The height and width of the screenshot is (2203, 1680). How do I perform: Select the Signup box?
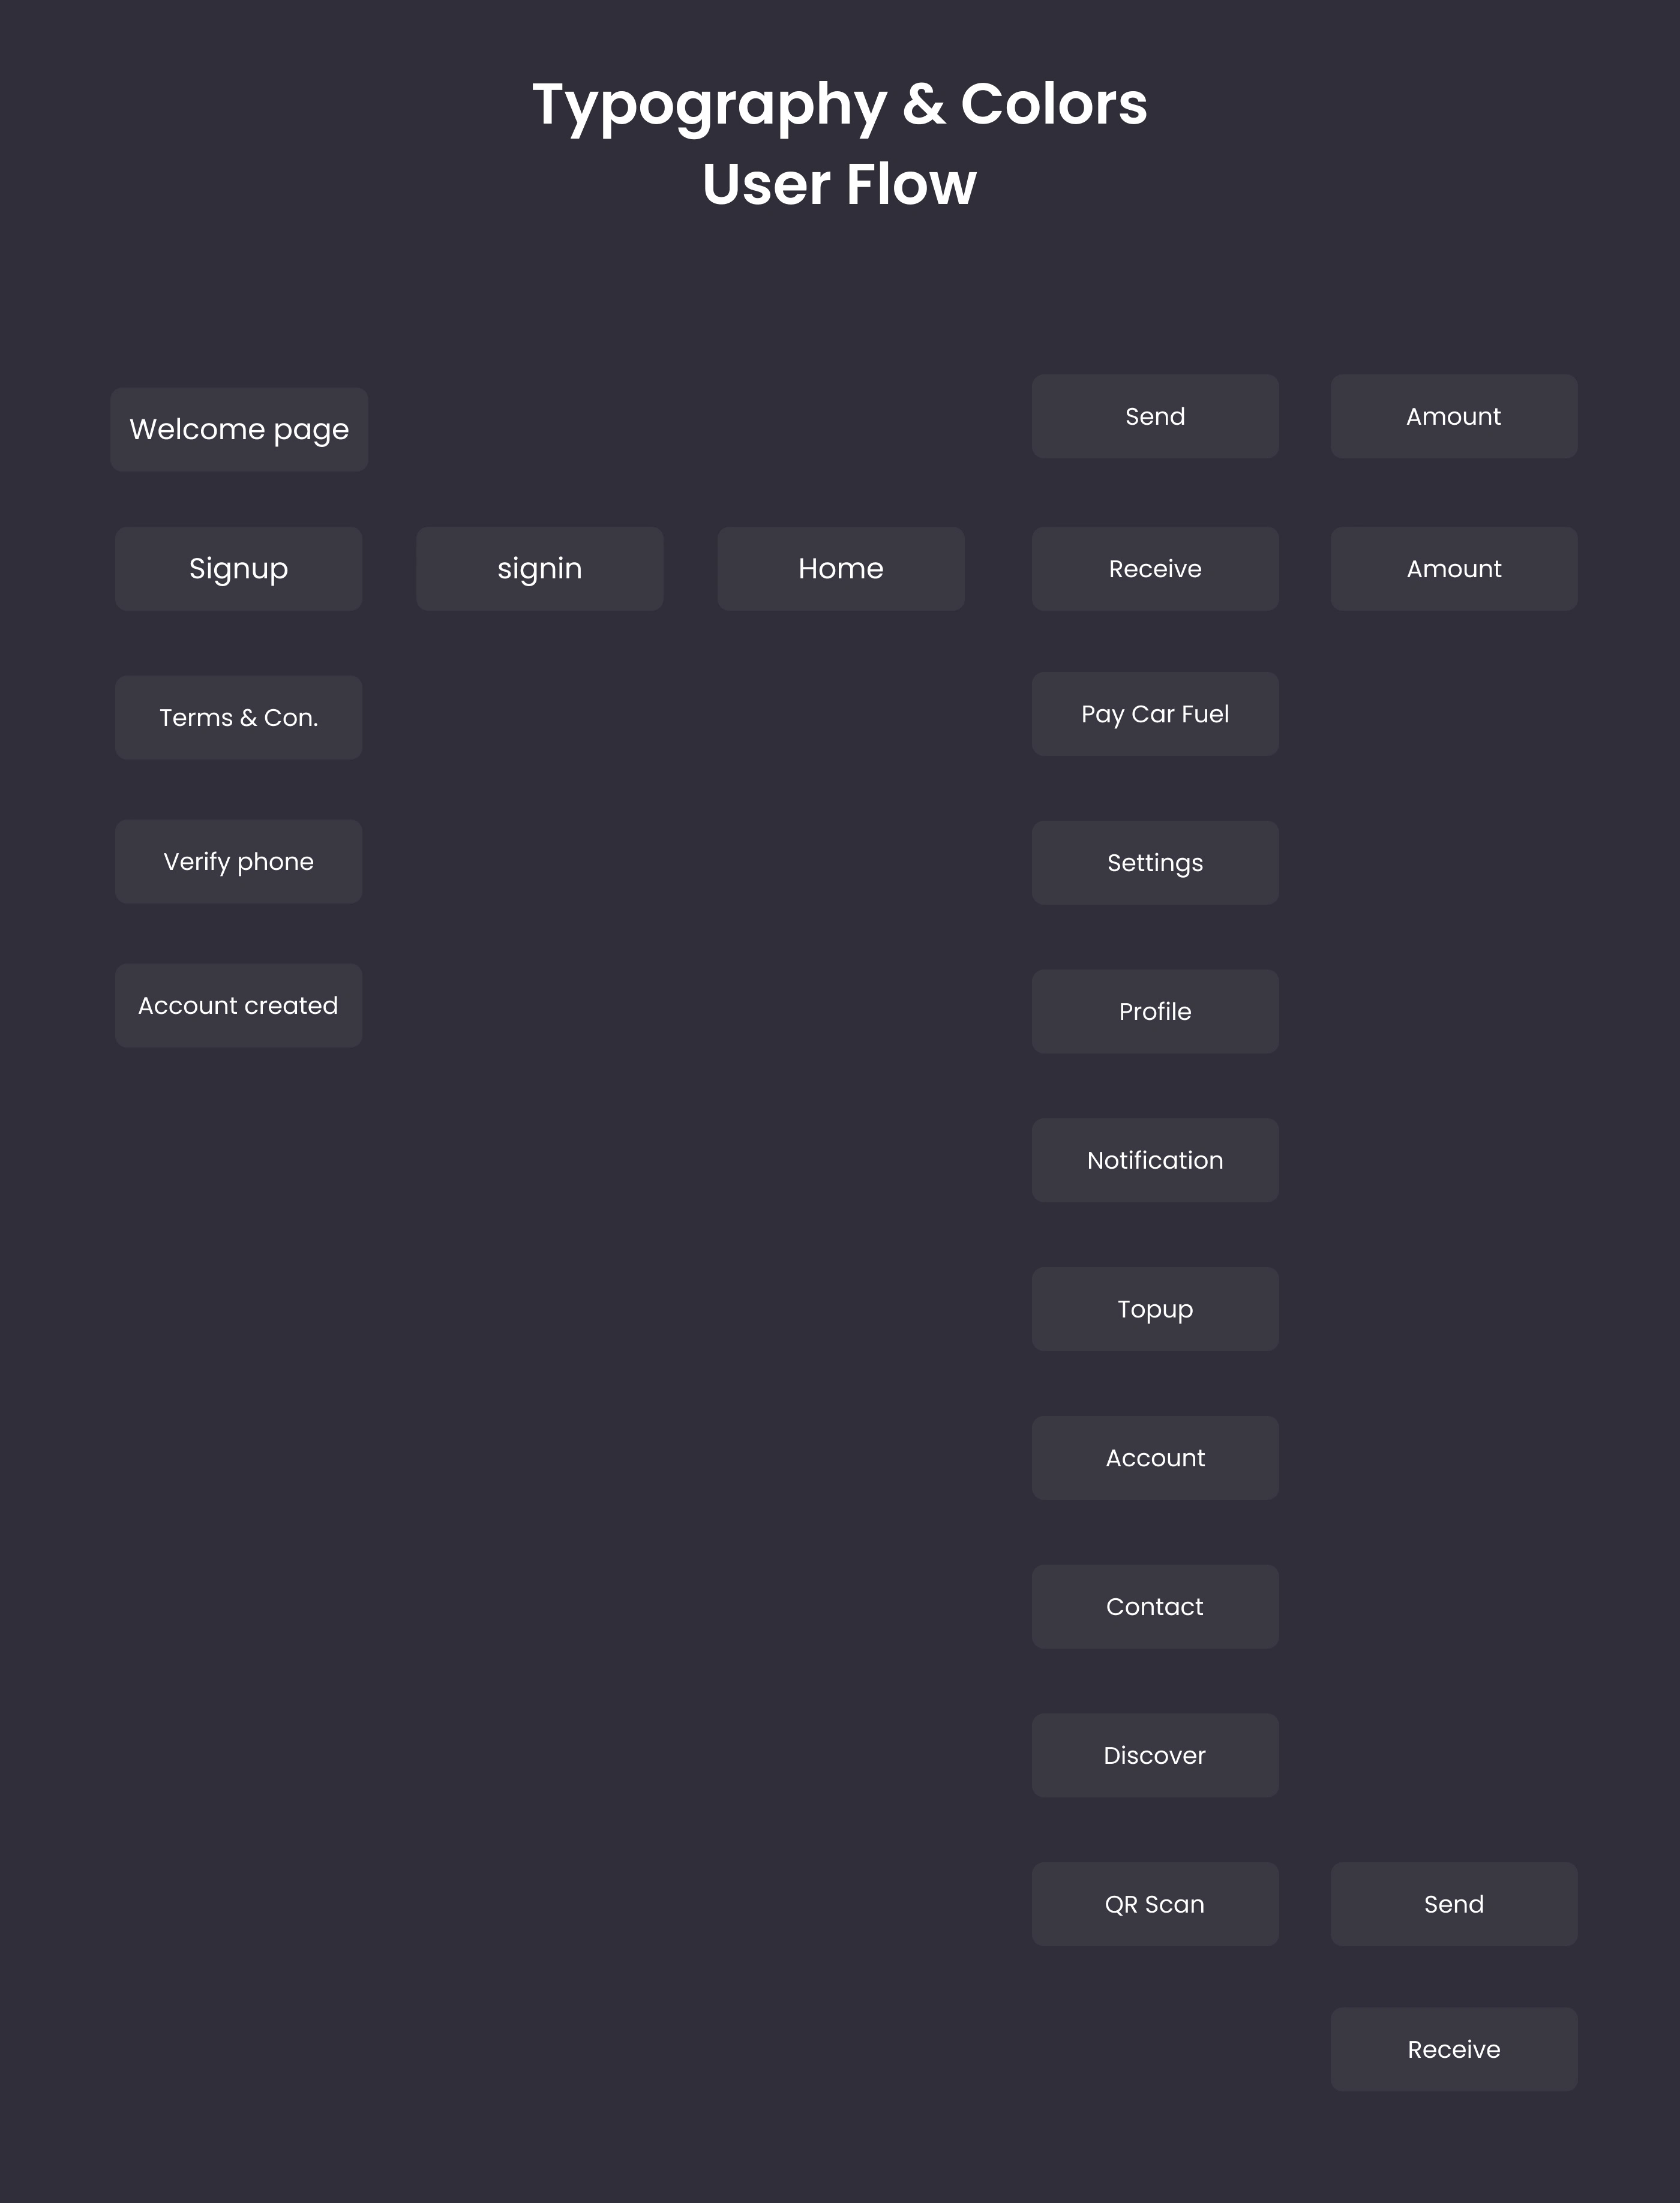pos(238,568)
